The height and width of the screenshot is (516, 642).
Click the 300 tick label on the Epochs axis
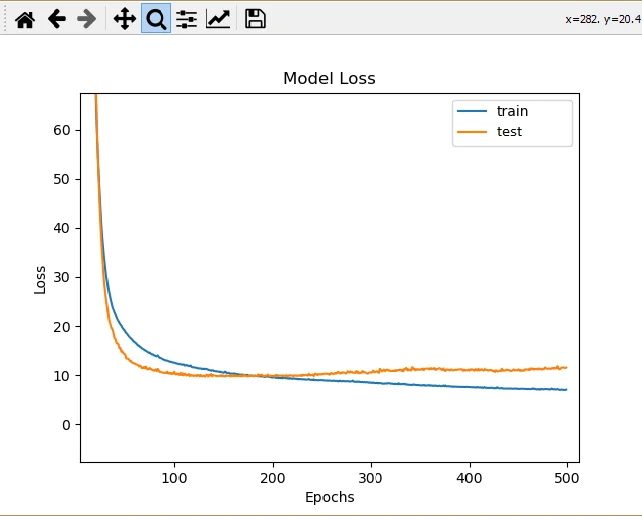[x=371, y=478]
